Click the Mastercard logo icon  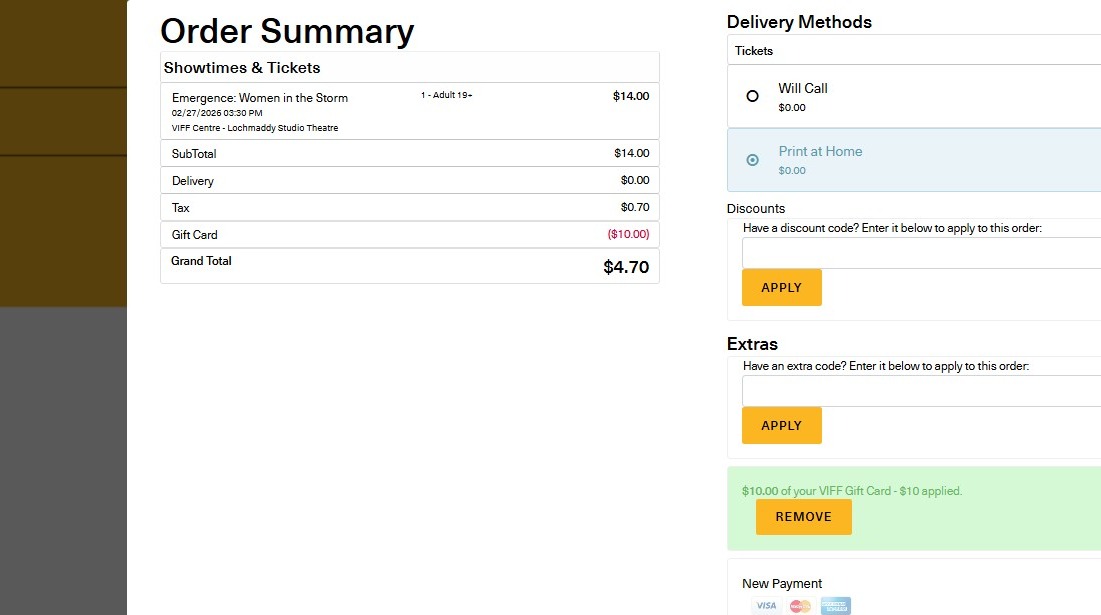tap(800, 605)
